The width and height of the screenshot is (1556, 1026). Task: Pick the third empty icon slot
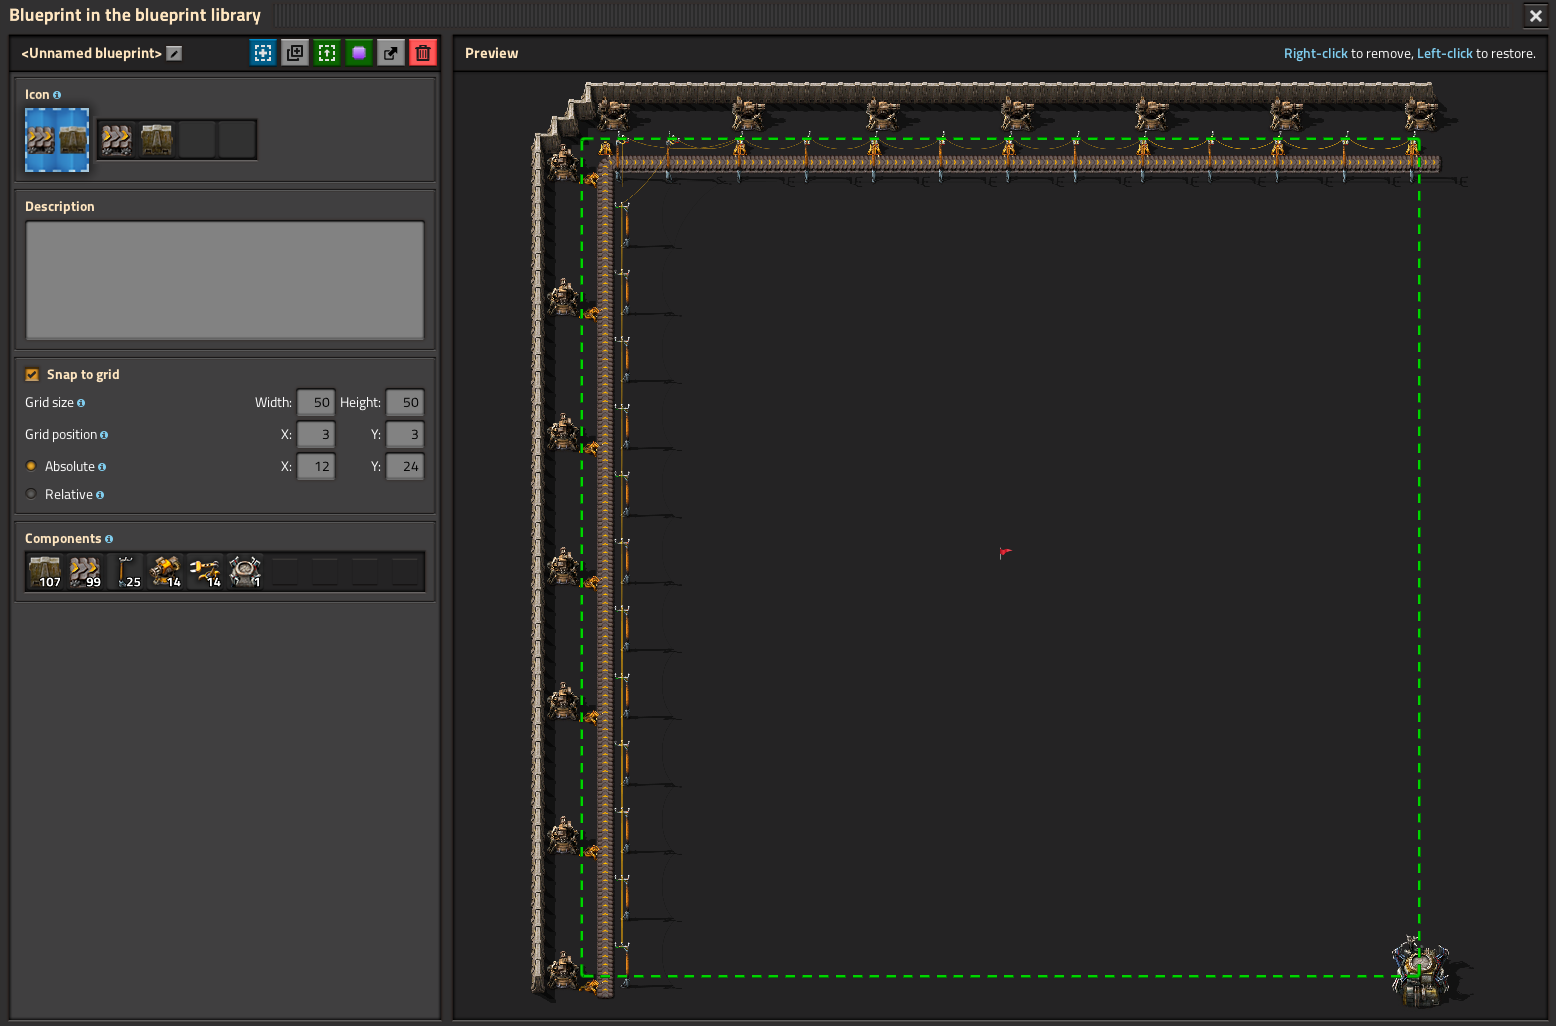tap(197, 140)
